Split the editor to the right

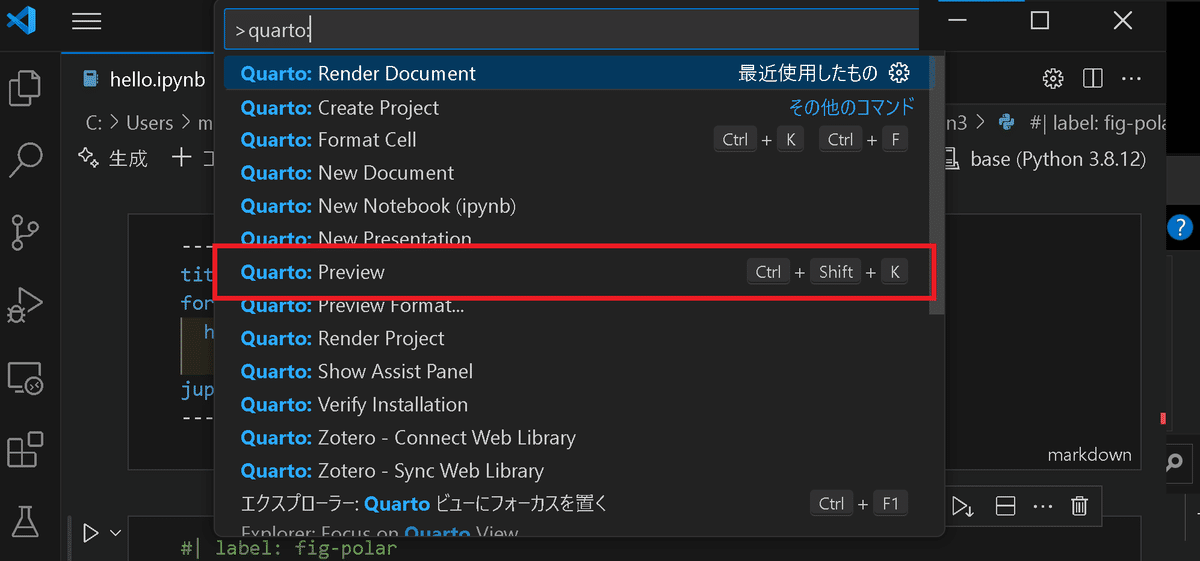point(1092,78)
